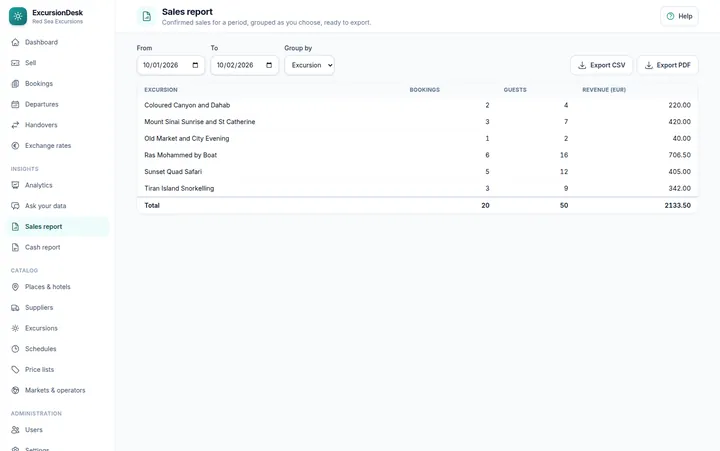
Task: Click the Sales report header page icon
Action: click(146, 17)
